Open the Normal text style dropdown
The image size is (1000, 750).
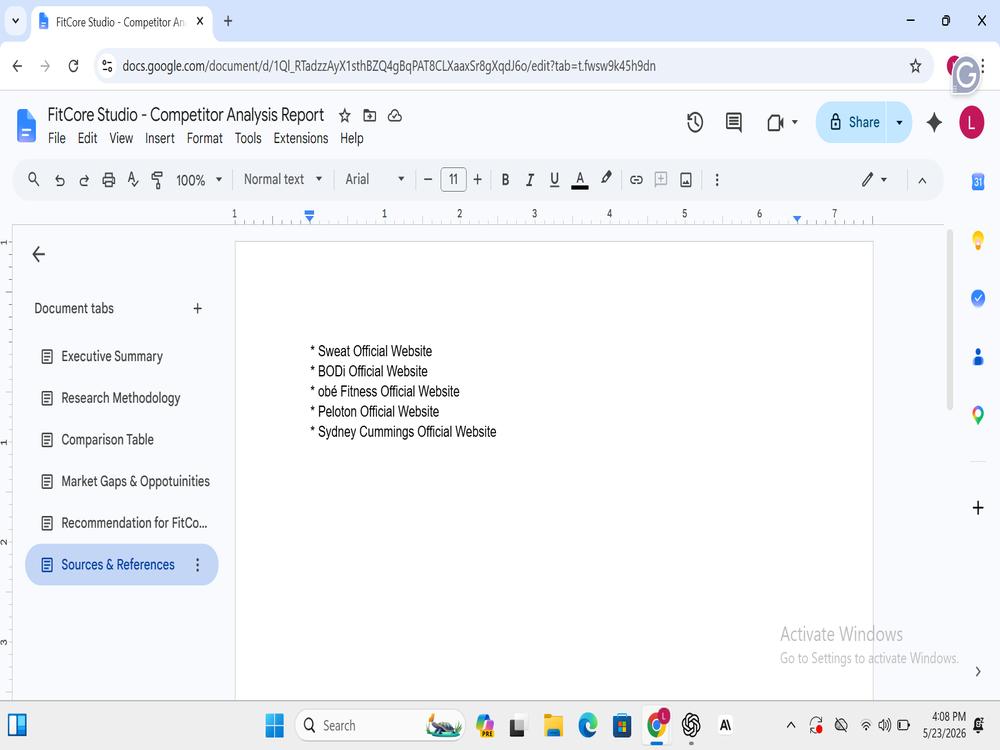point(283,179)
